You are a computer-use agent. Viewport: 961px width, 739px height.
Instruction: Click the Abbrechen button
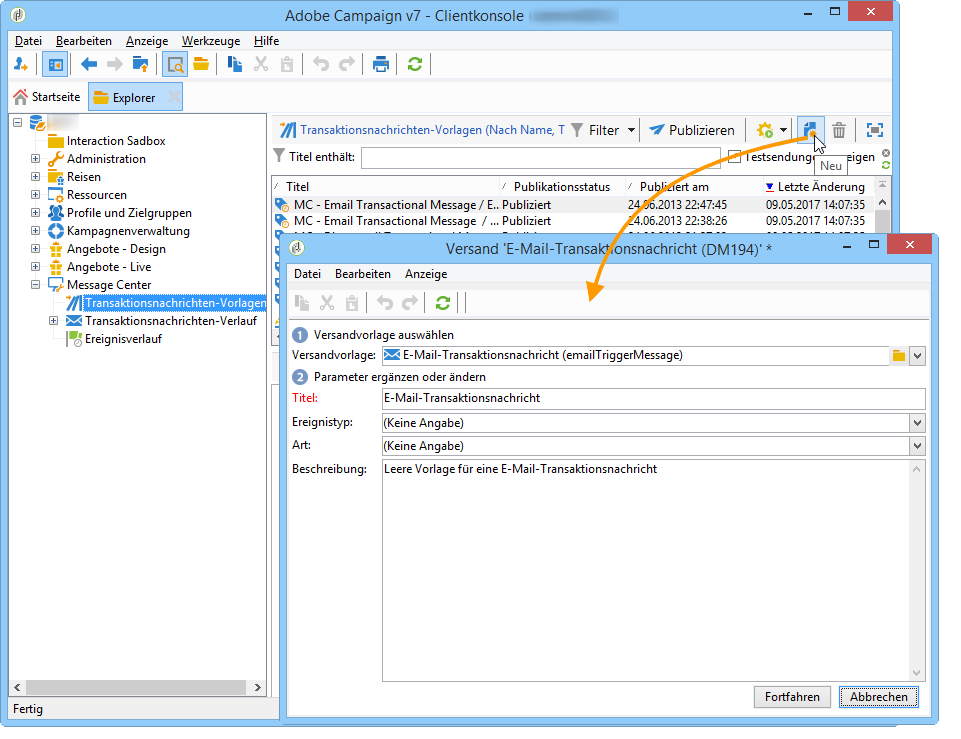tap(878, 697)
